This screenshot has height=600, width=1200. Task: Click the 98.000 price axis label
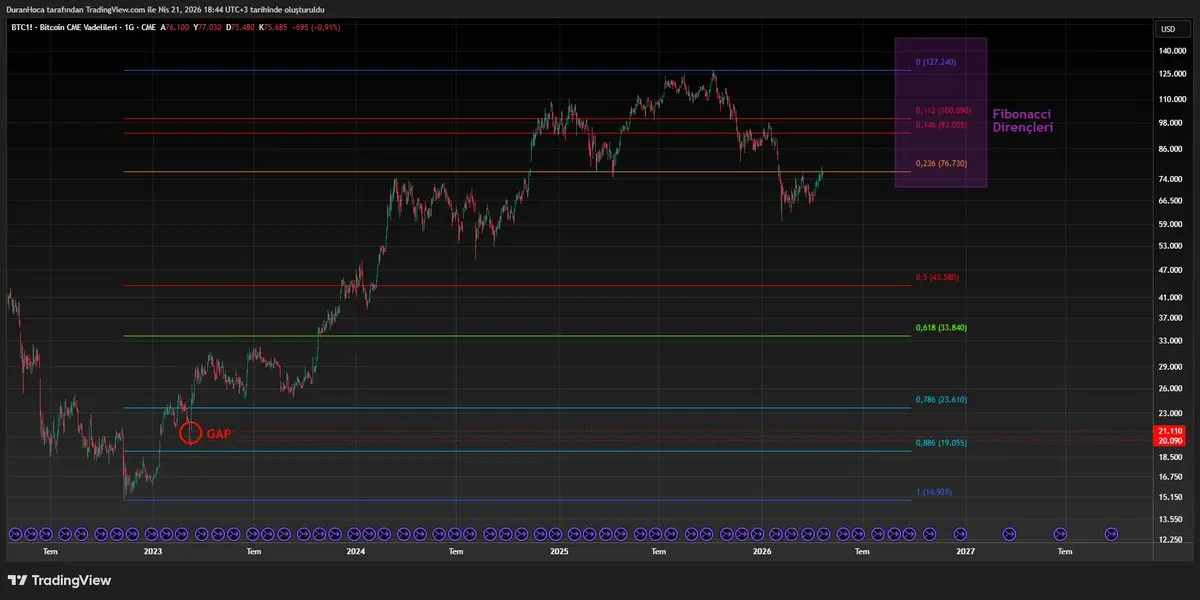1170,124
